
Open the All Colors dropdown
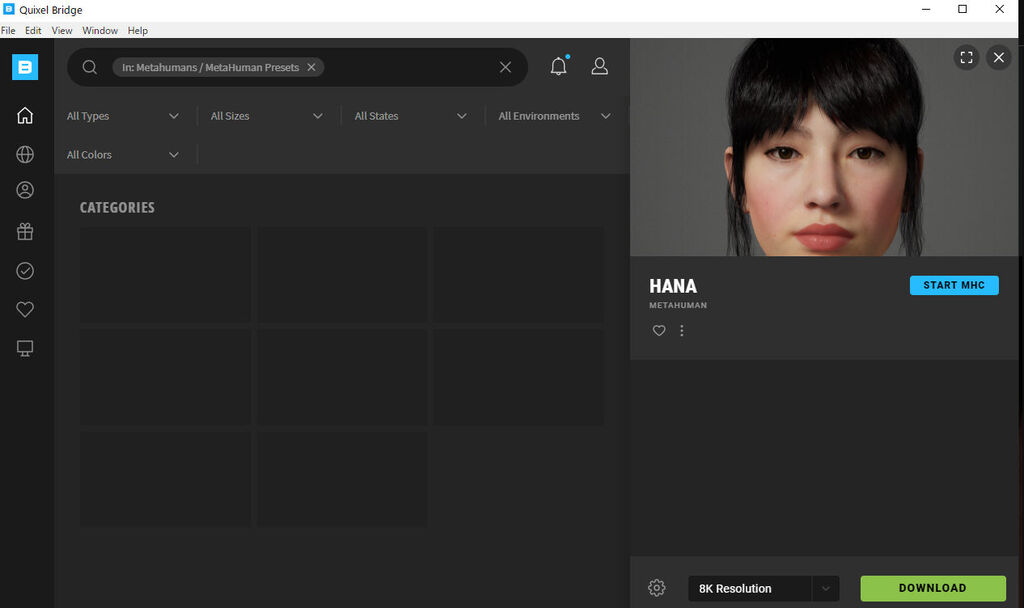point(123,155)
